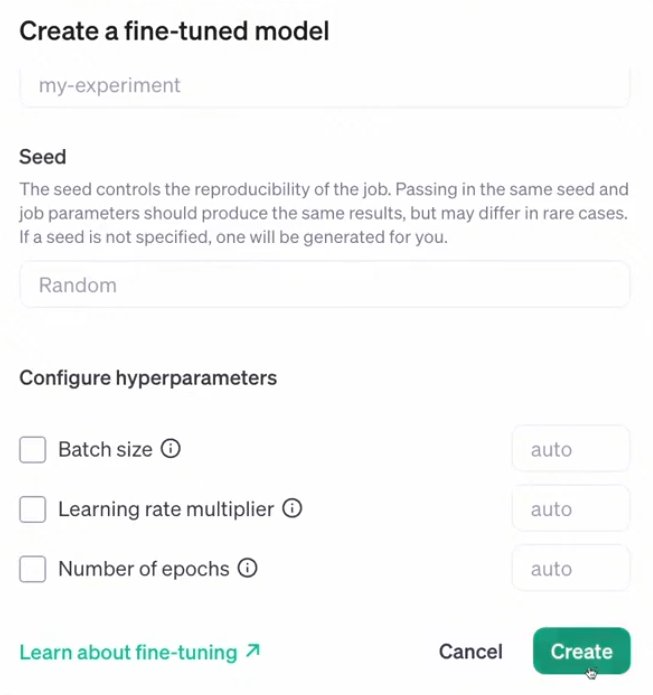Cancel the fine-tuned model dialog
Viewport: 653px width, 695px height.
coord(471,651)
